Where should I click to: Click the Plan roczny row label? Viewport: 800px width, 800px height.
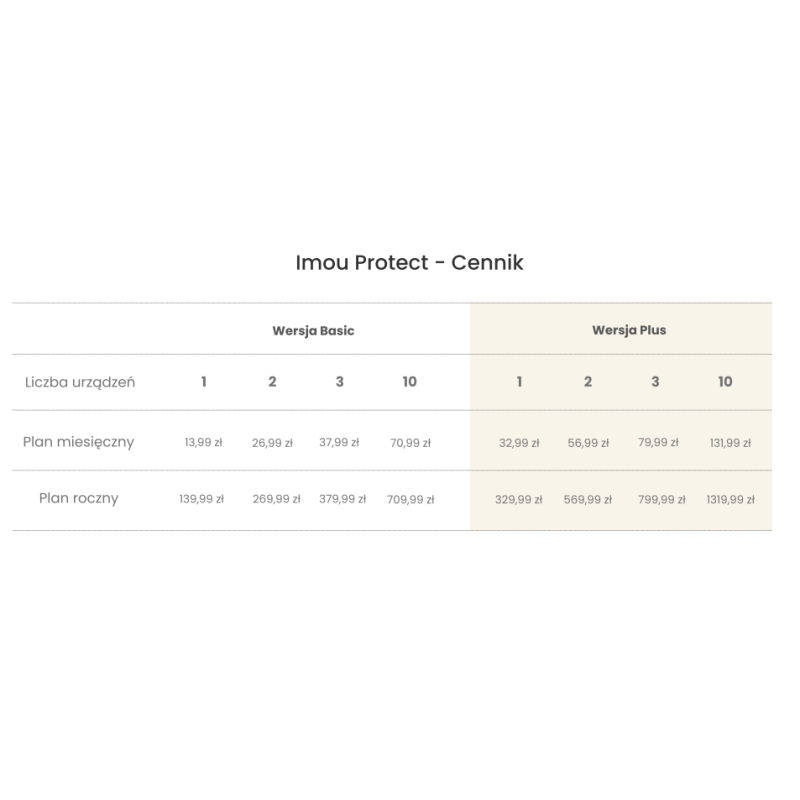(78, 498)
